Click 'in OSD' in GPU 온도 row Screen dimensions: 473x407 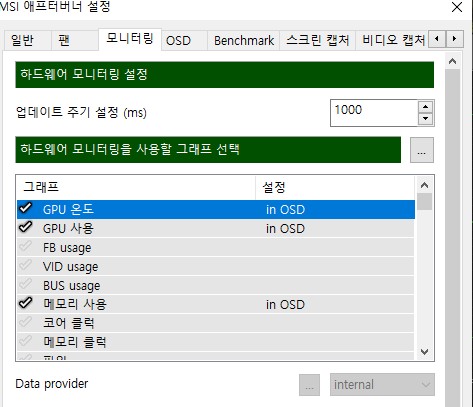click(285, 210)
